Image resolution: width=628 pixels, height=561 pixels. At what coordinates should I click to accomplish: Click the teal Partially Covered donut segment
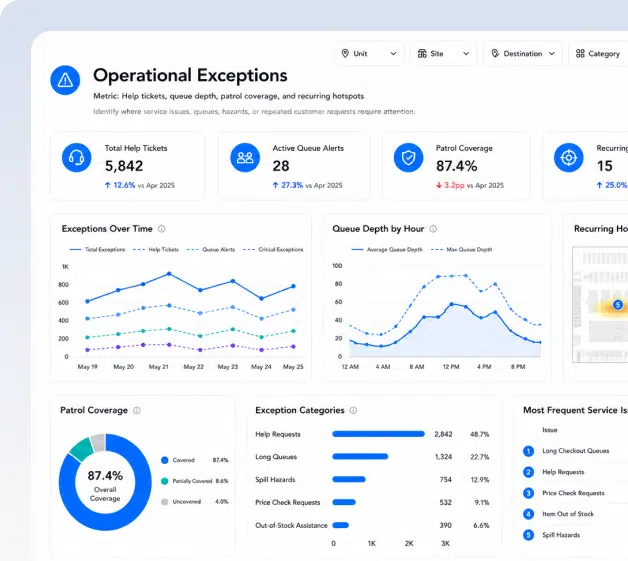[83, 449]
